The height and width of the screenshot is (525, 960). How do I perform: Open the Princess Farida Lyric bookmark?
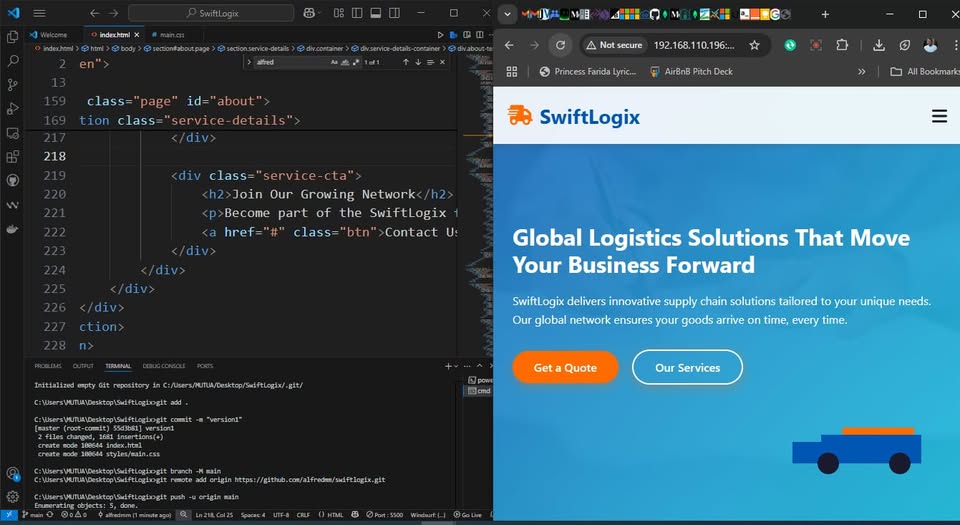587,72
